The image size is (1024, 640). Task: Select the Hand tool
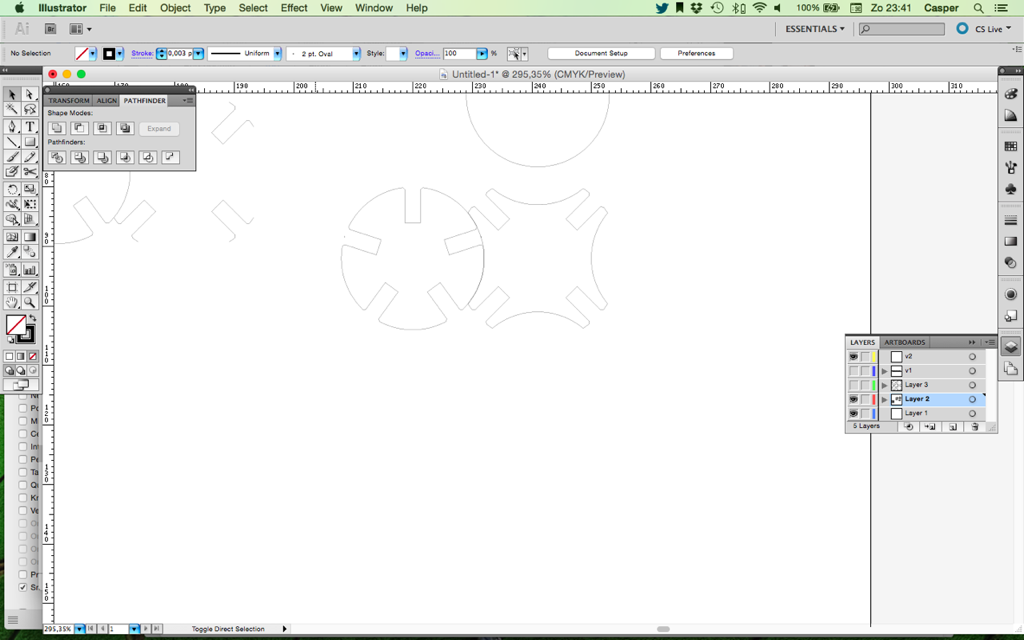coord(12,302)
